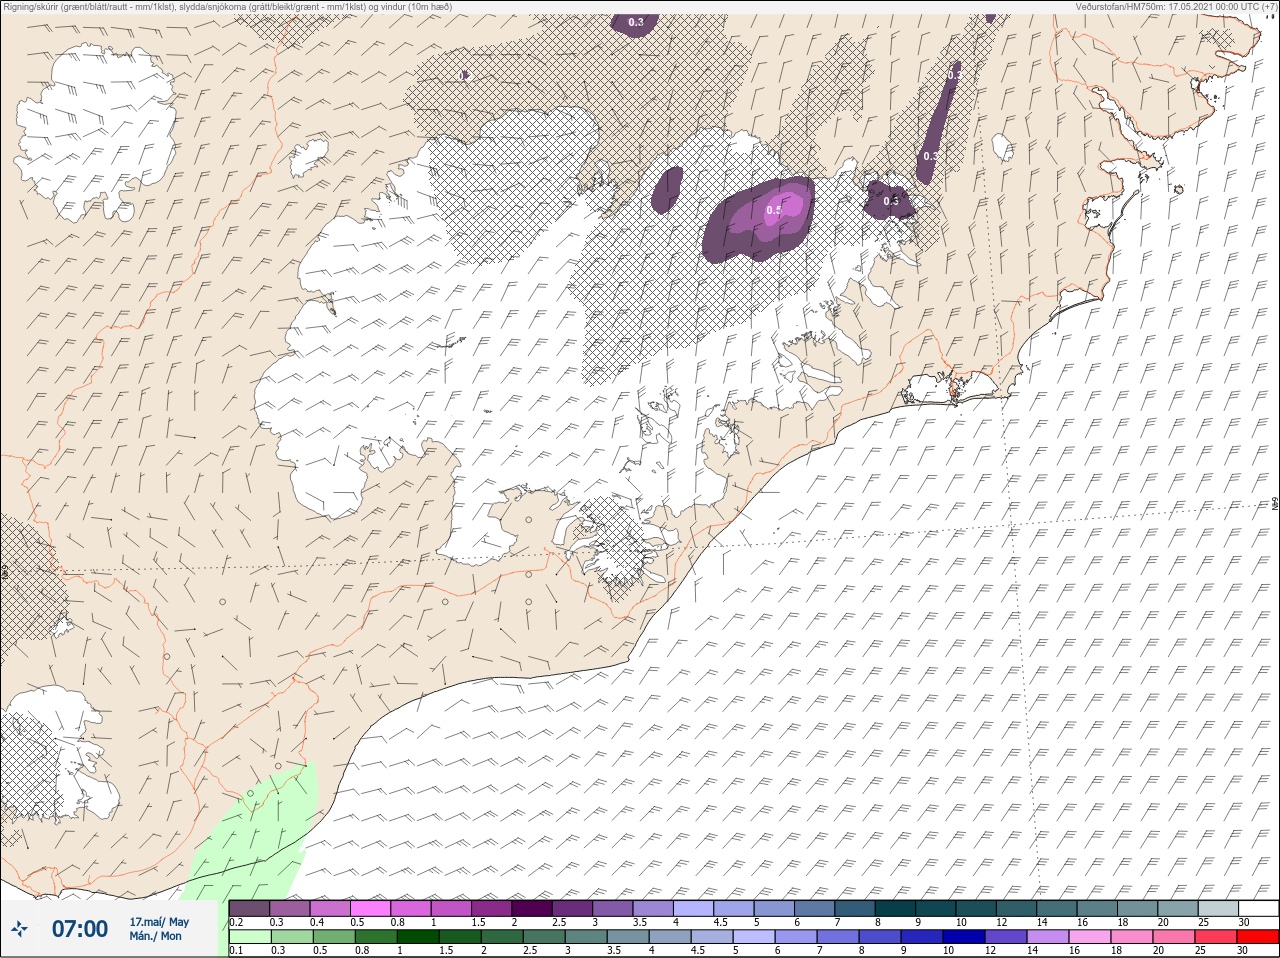Pick the bright pink upper legend swatch at 0.5

pos(370,908)
